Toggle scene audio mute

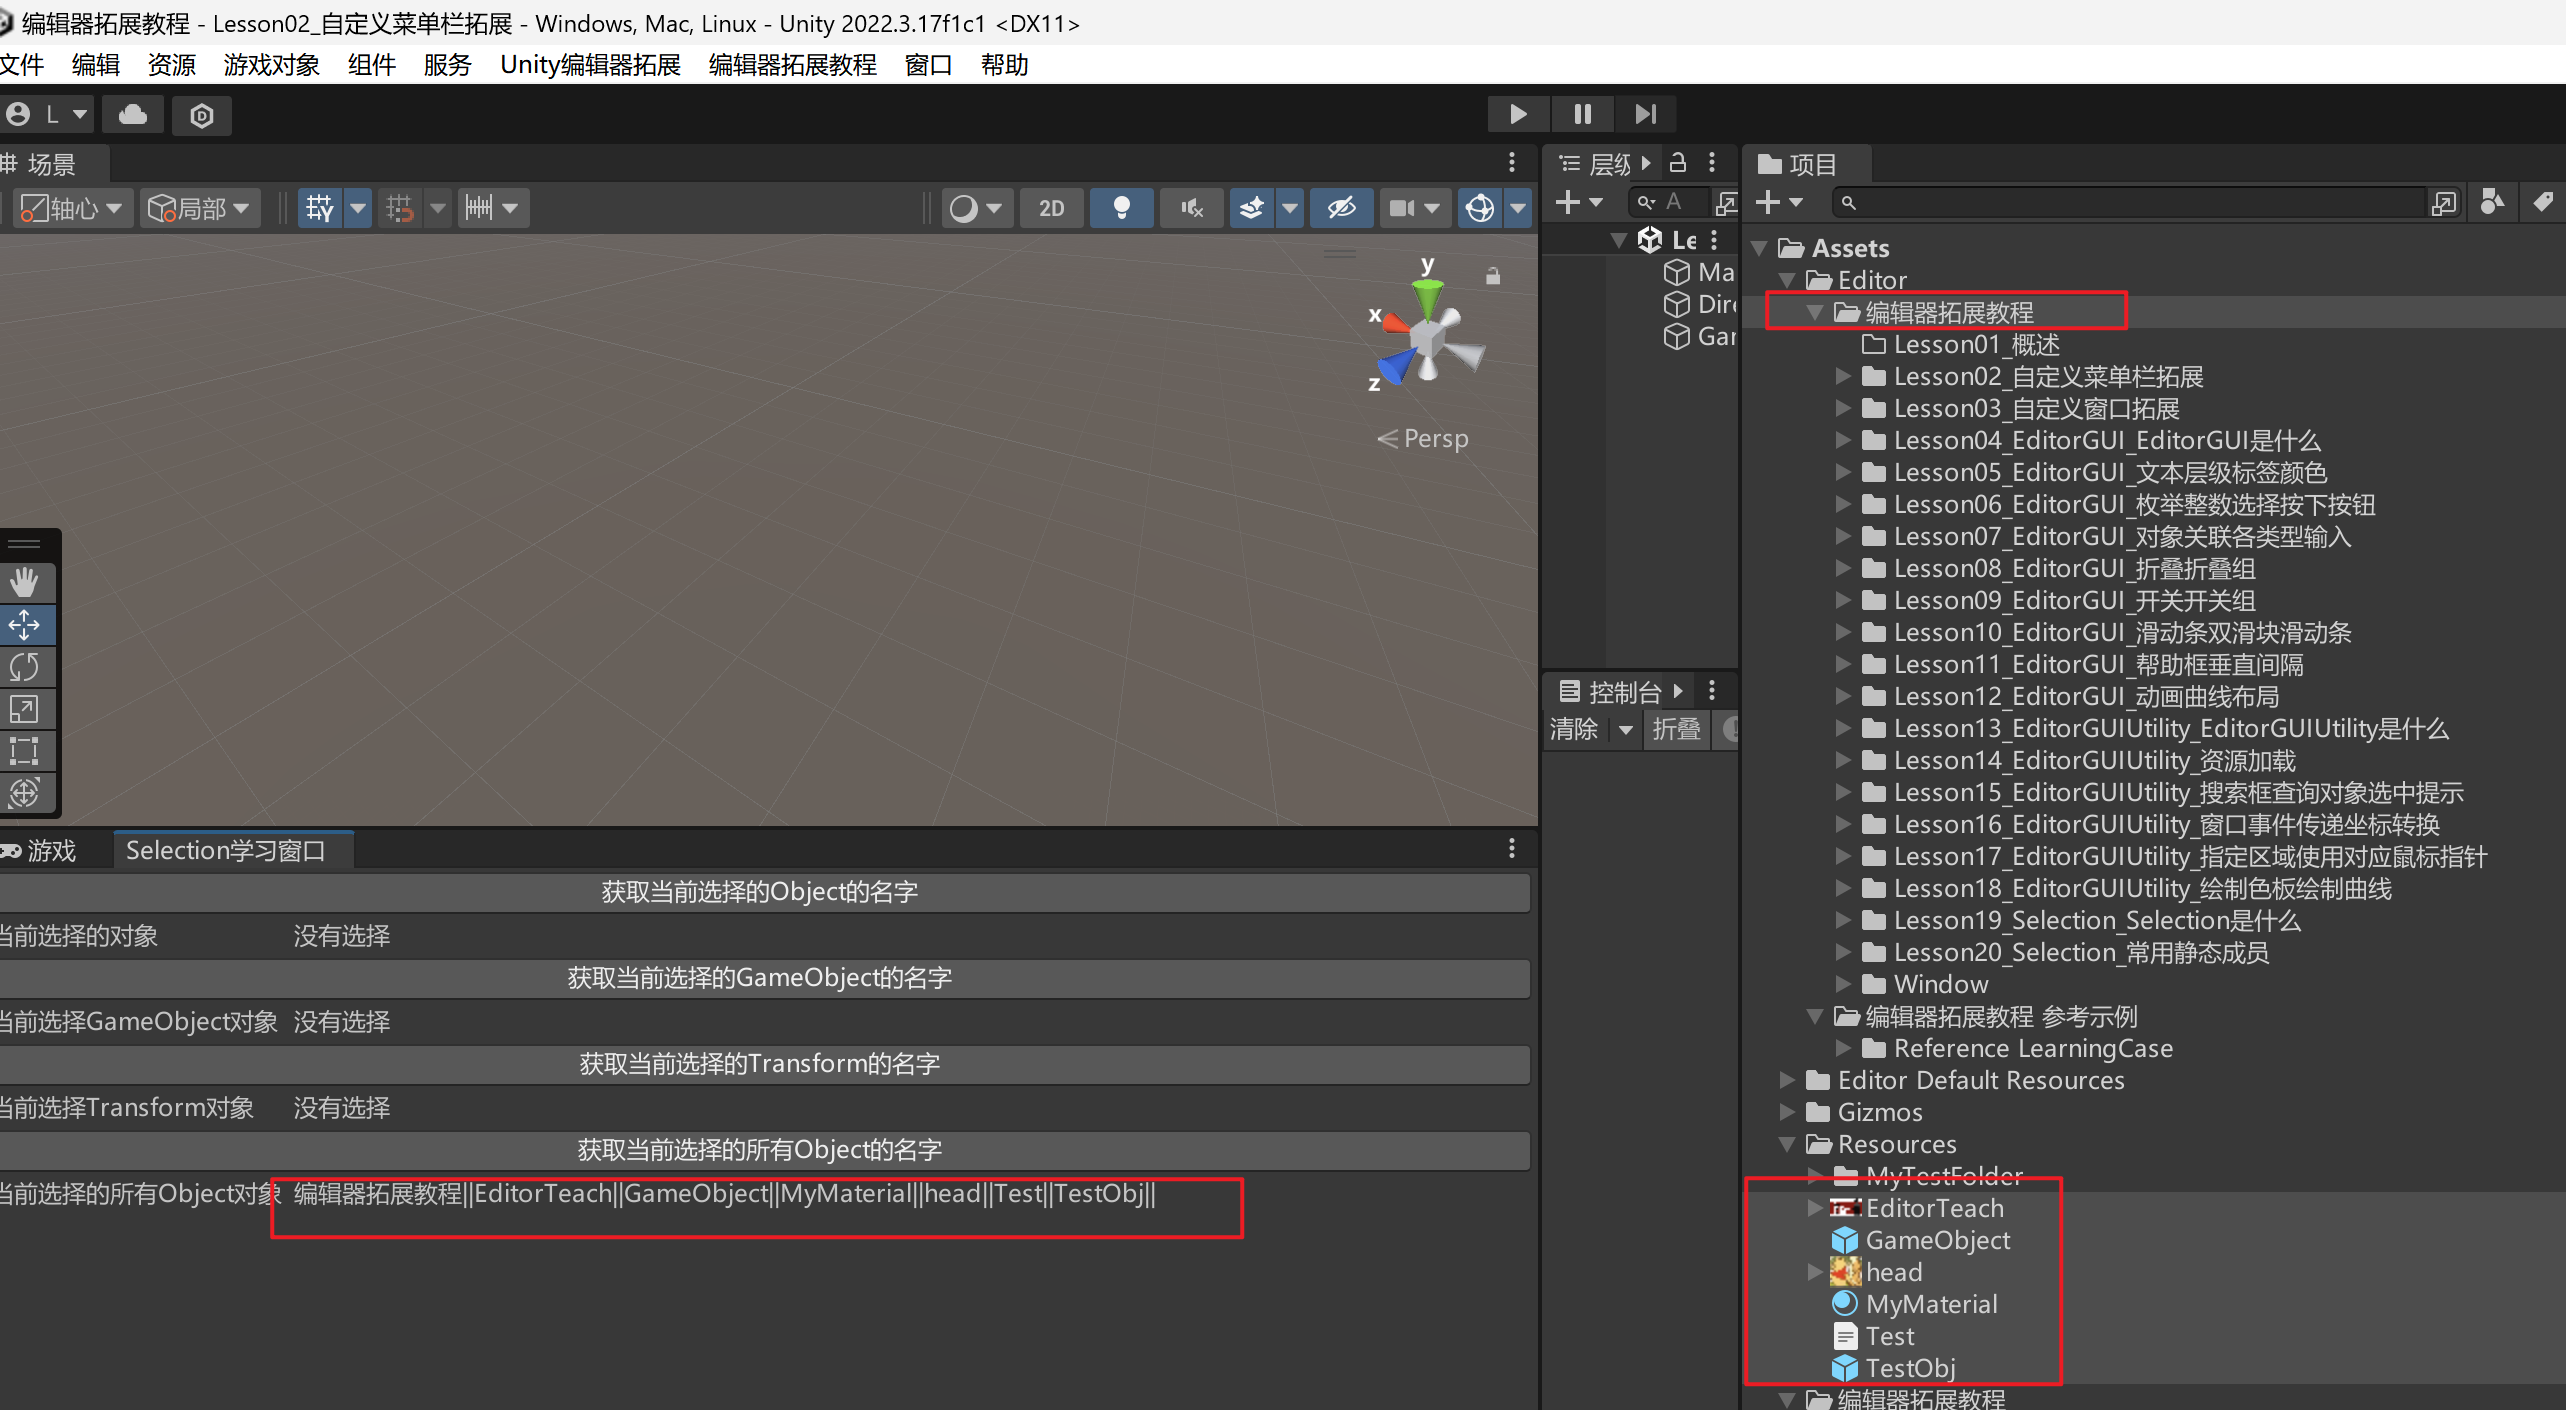[1191, 208]
